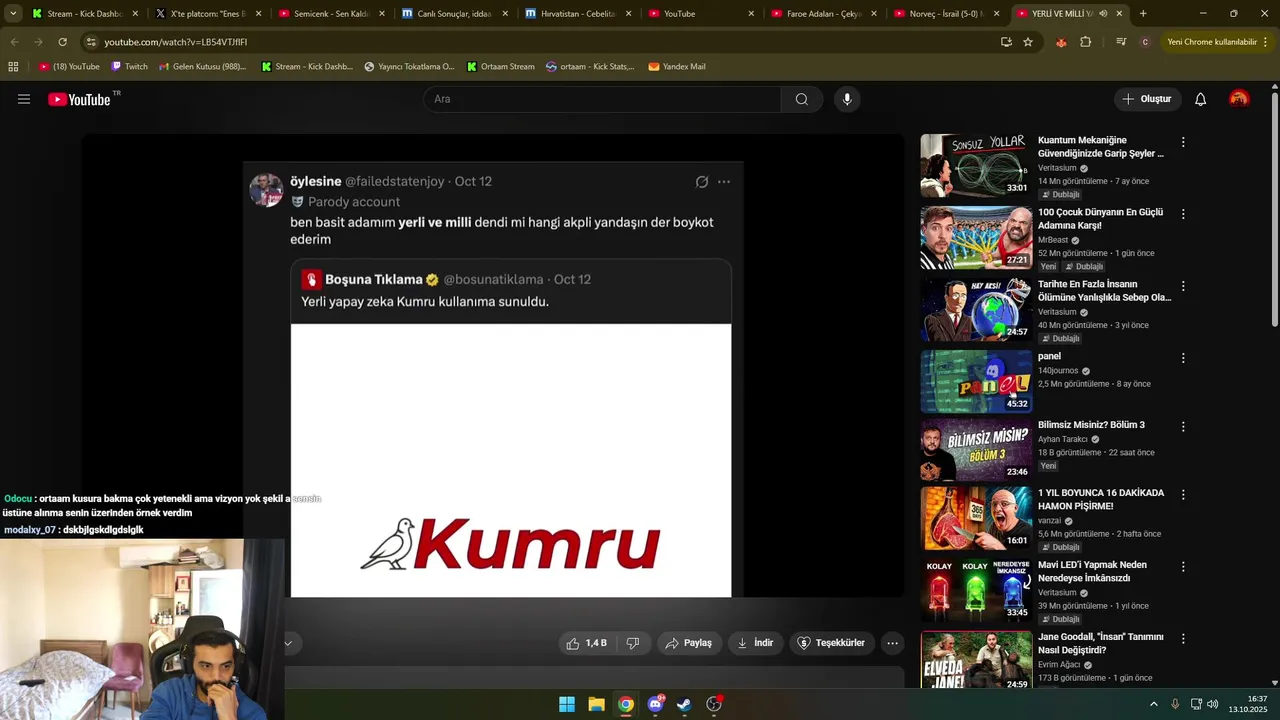Open options for Tarihte En Fazla video
This screenshot has height=720, width=1280.
pyautogui.click(x=1183, y=286)
